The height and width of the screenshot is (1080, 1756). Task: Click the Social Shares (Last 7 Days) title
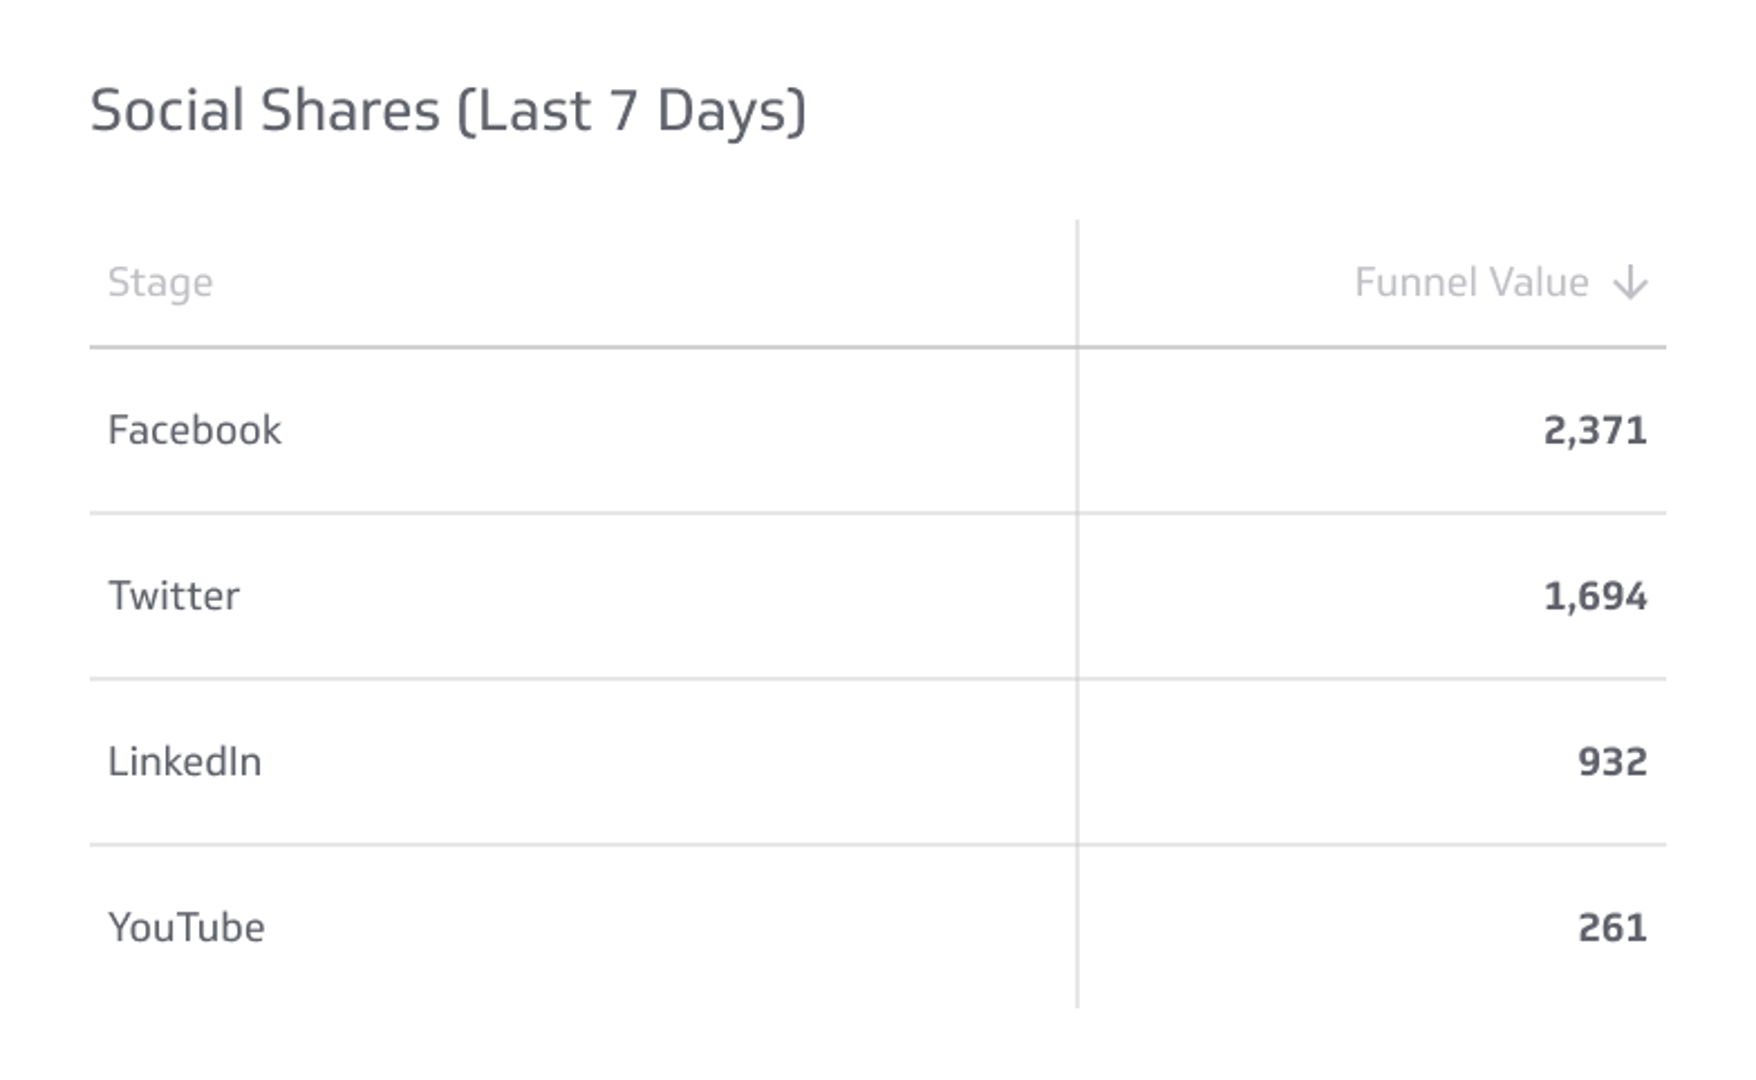[x=448, y=108]
